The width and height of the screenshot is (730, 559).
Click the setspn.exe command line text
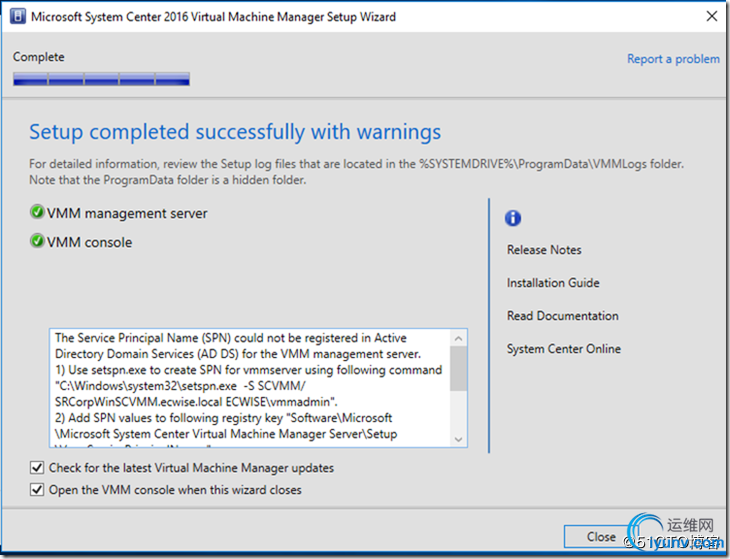[196, 394]
